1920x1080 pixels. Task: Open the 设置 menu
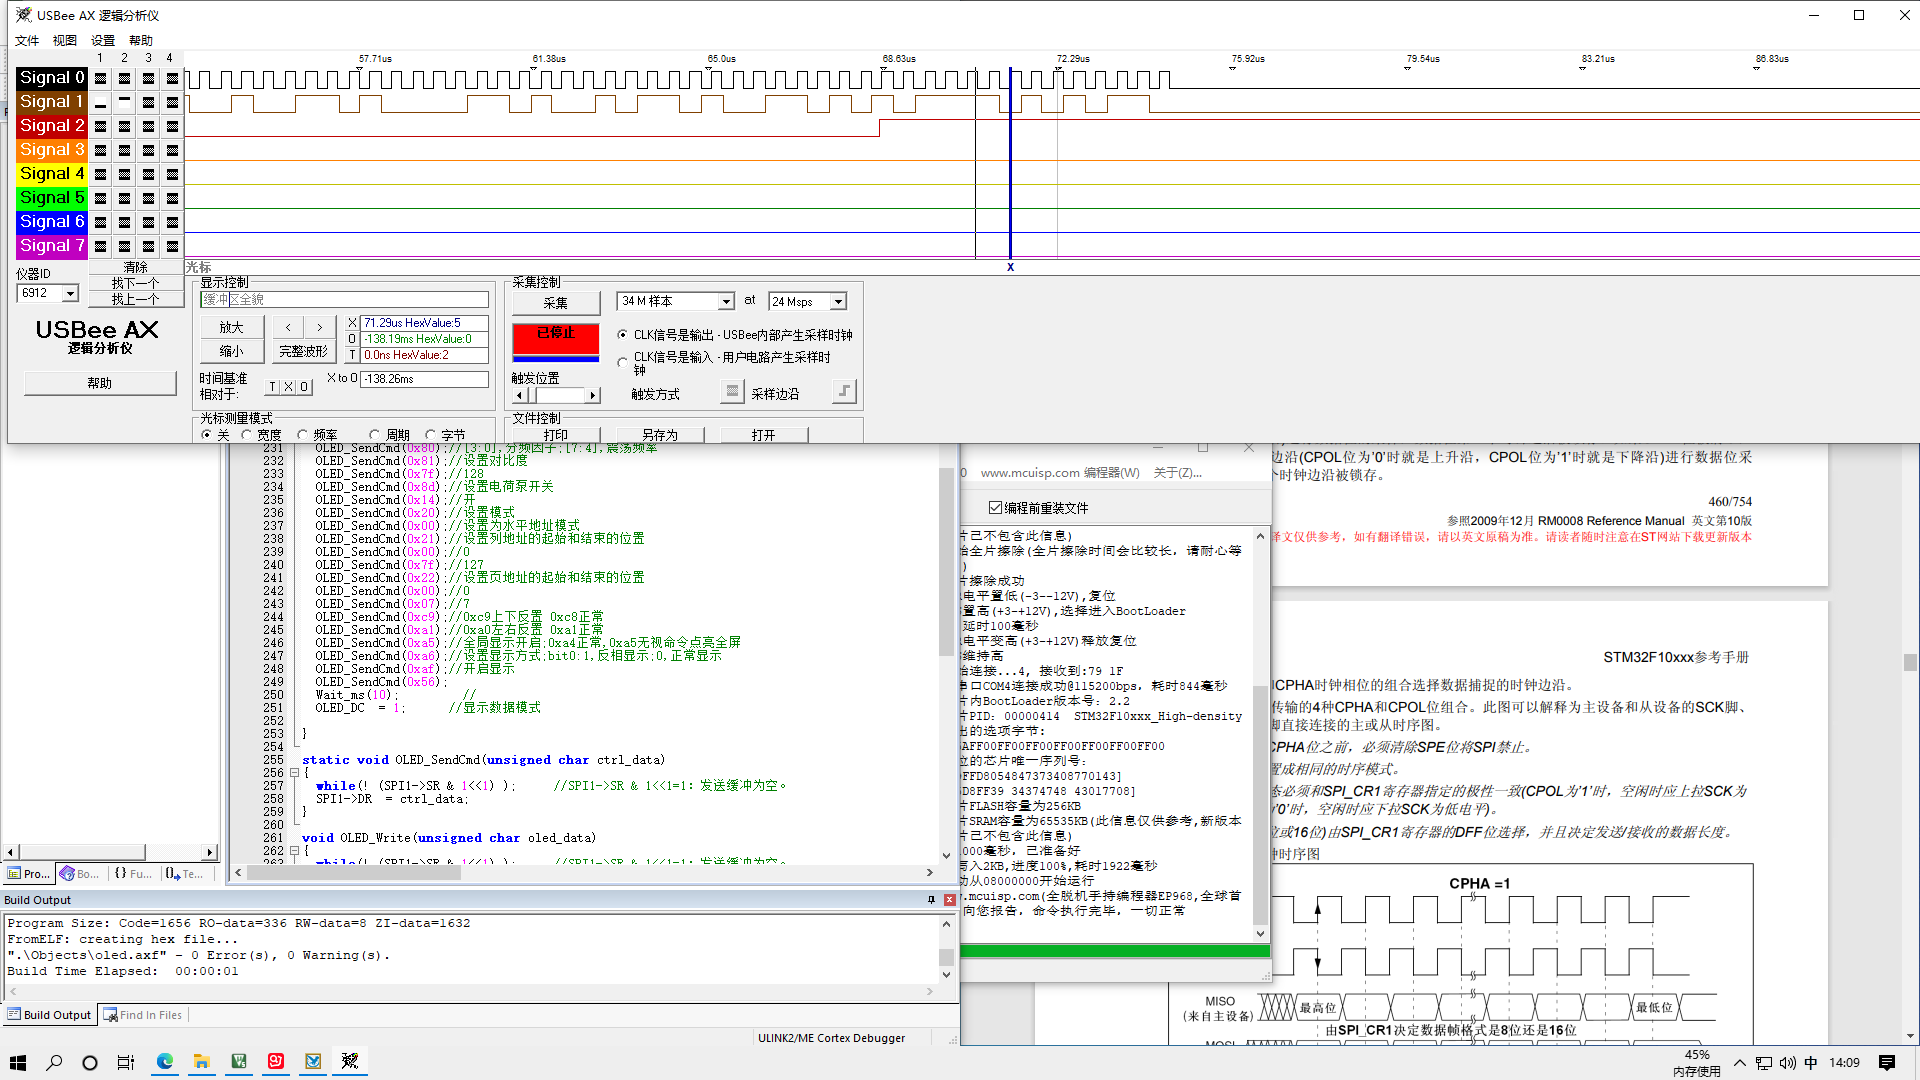click(103, 41)
